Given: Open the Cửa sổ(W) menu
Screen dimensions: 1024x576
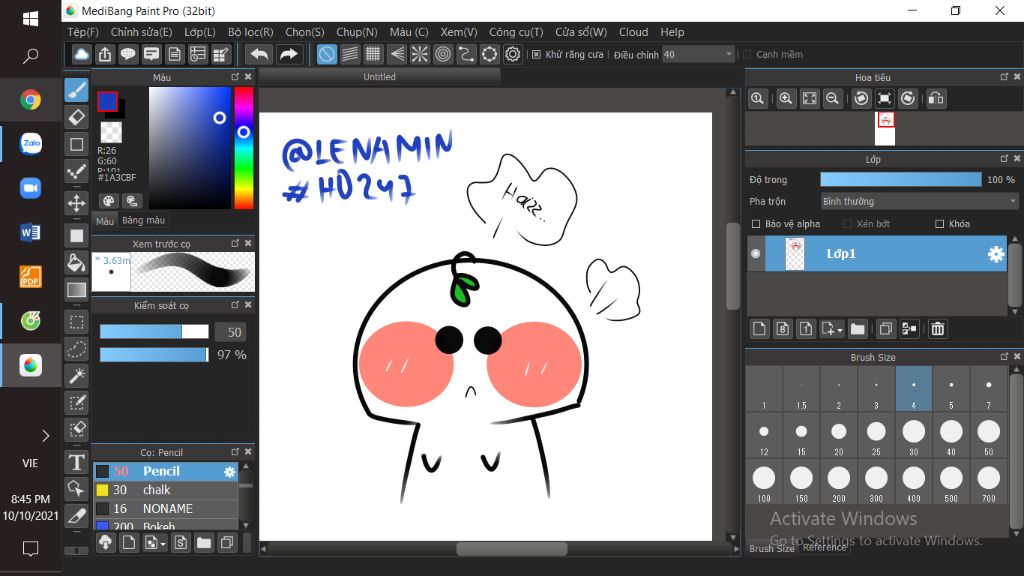Looking at the screenshot, I should coord(581,32).
